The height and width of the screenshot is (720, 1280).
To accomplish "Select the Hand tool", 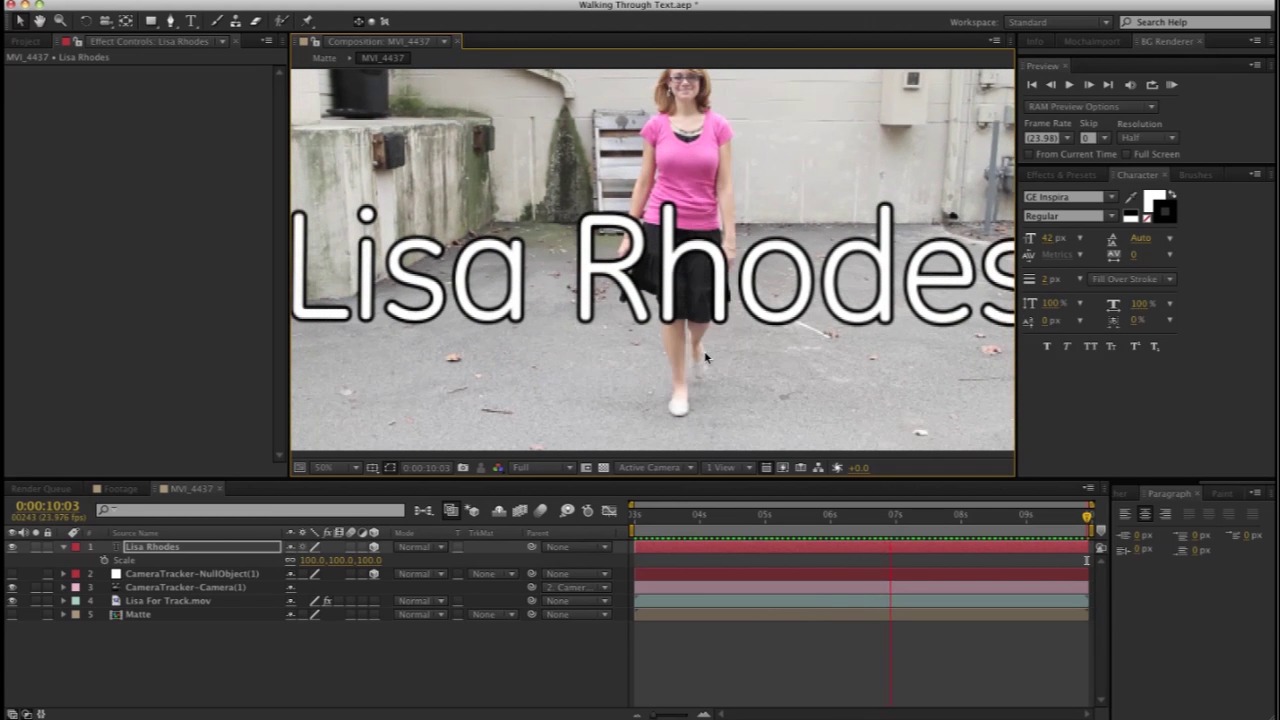I will point(40,21).
